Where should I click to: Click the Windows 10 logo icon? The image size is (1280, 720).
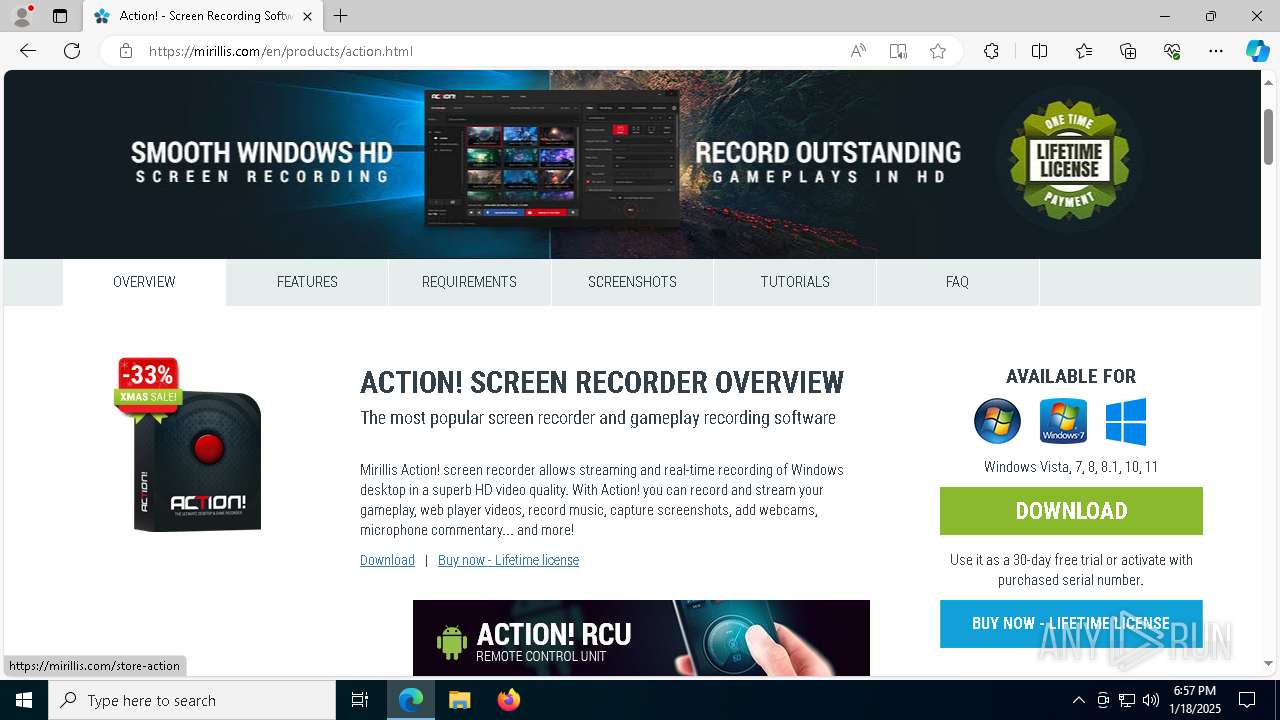pyautogui.click(x=1126, y=421)
